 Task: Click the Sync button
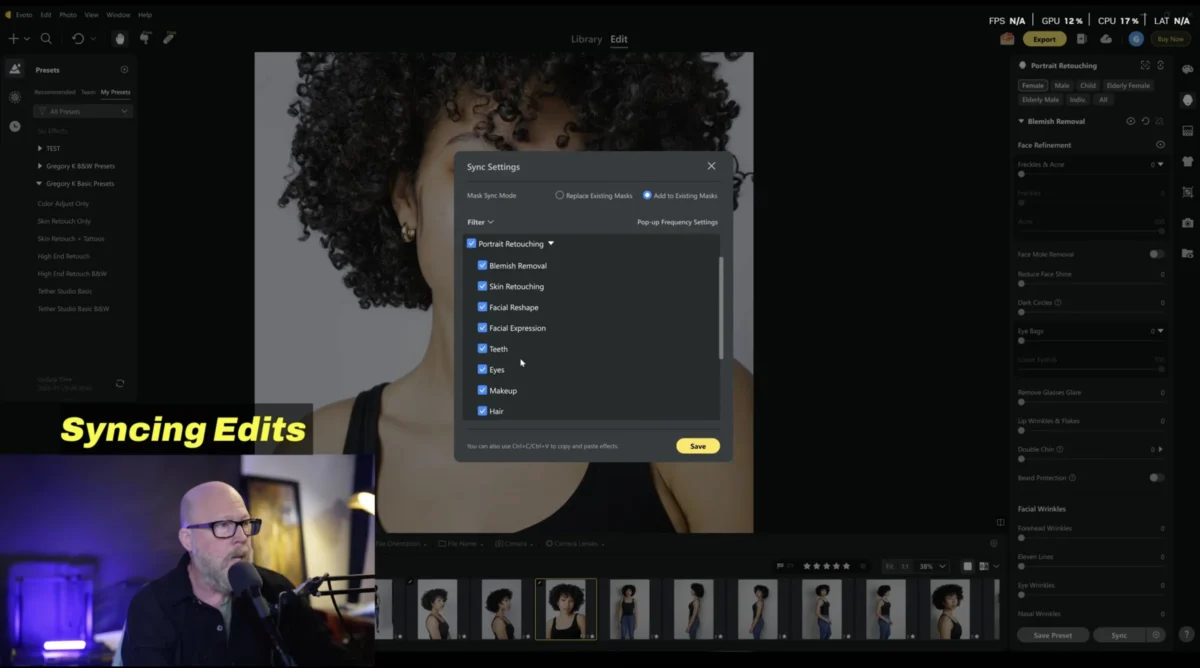tap(1119, 635)
